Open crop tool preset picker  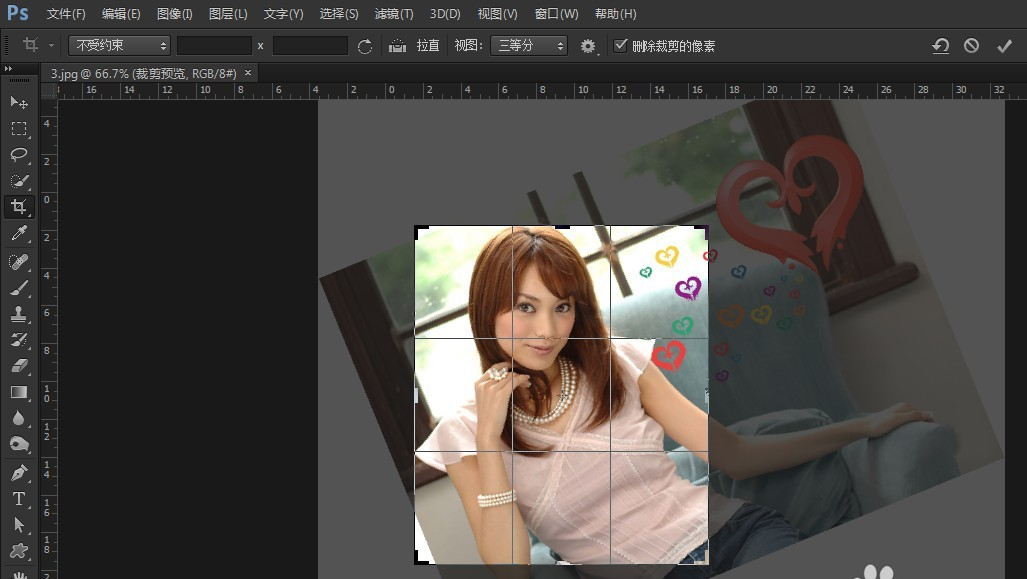tap(37, 45)
